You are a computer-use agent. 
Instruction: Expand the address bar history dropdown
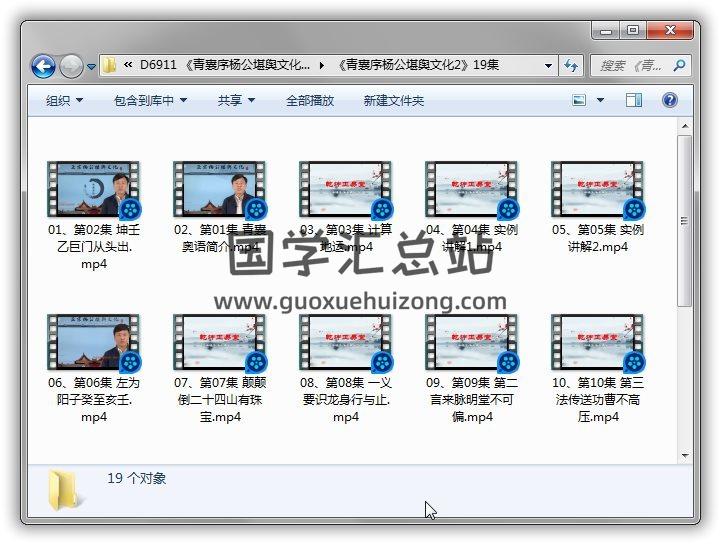(x=548, y=66)
